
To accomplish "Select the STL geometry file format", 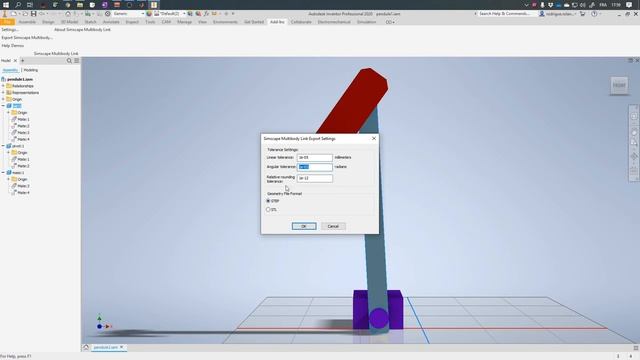I will click(268, 210).
